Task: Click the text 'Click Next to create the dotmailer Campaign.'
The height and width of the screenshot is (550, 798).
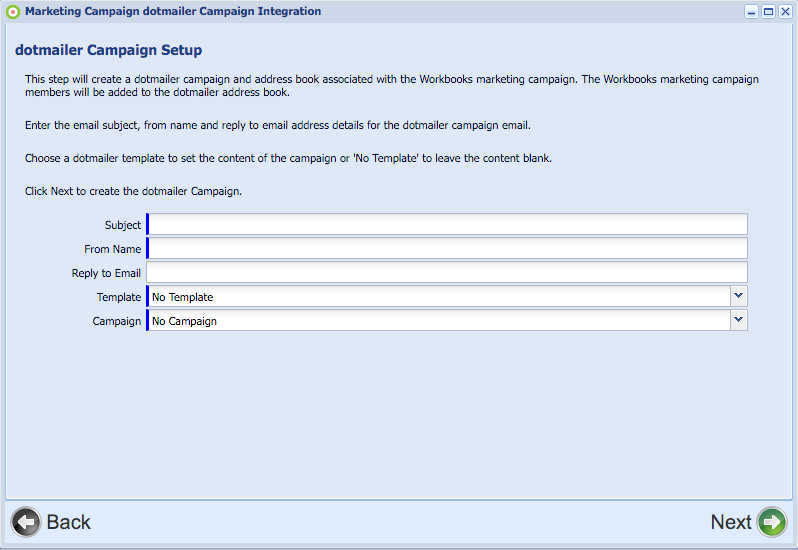Action: [133, 191]
